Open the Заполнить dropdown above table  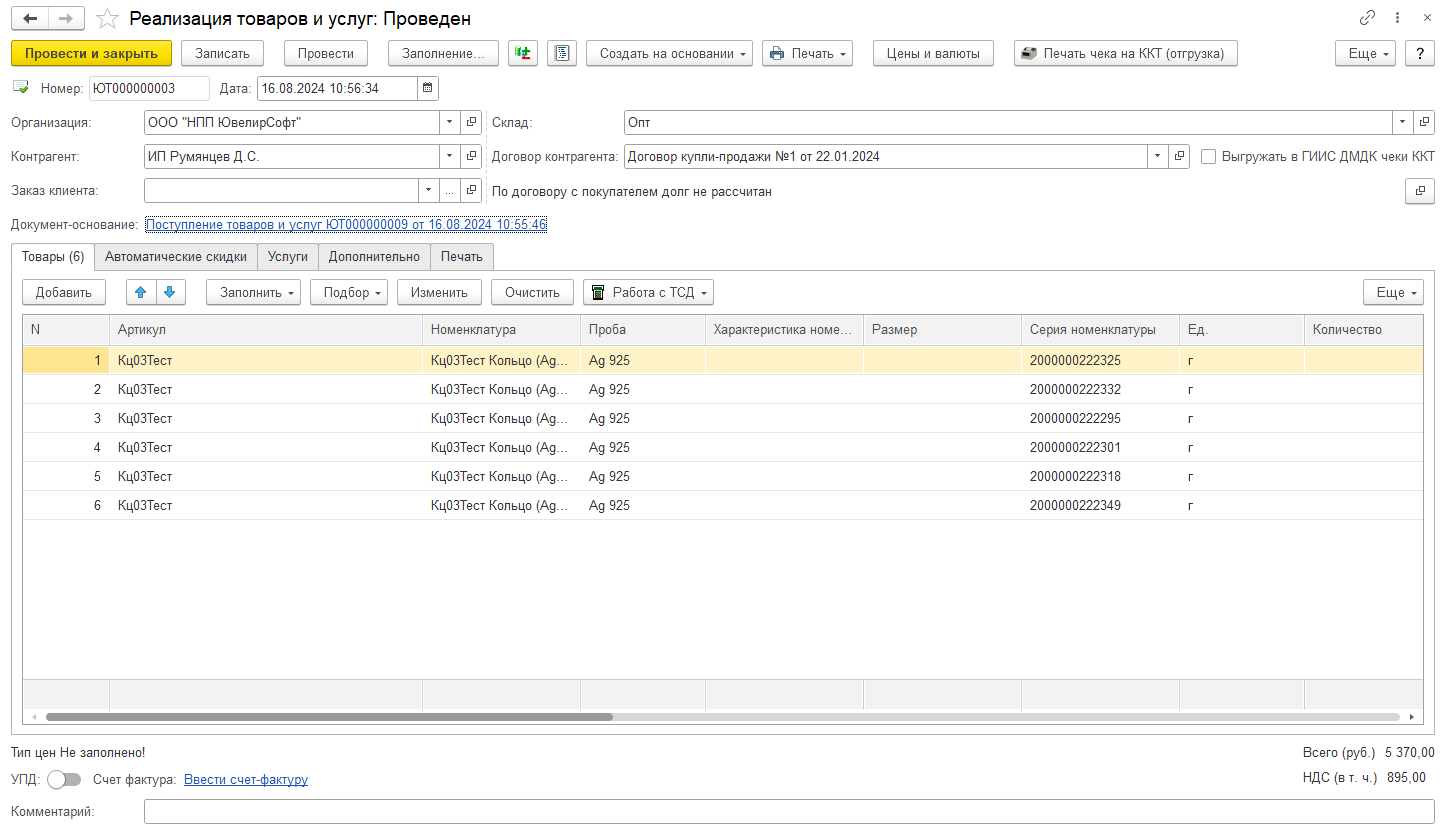click(254, 292)
